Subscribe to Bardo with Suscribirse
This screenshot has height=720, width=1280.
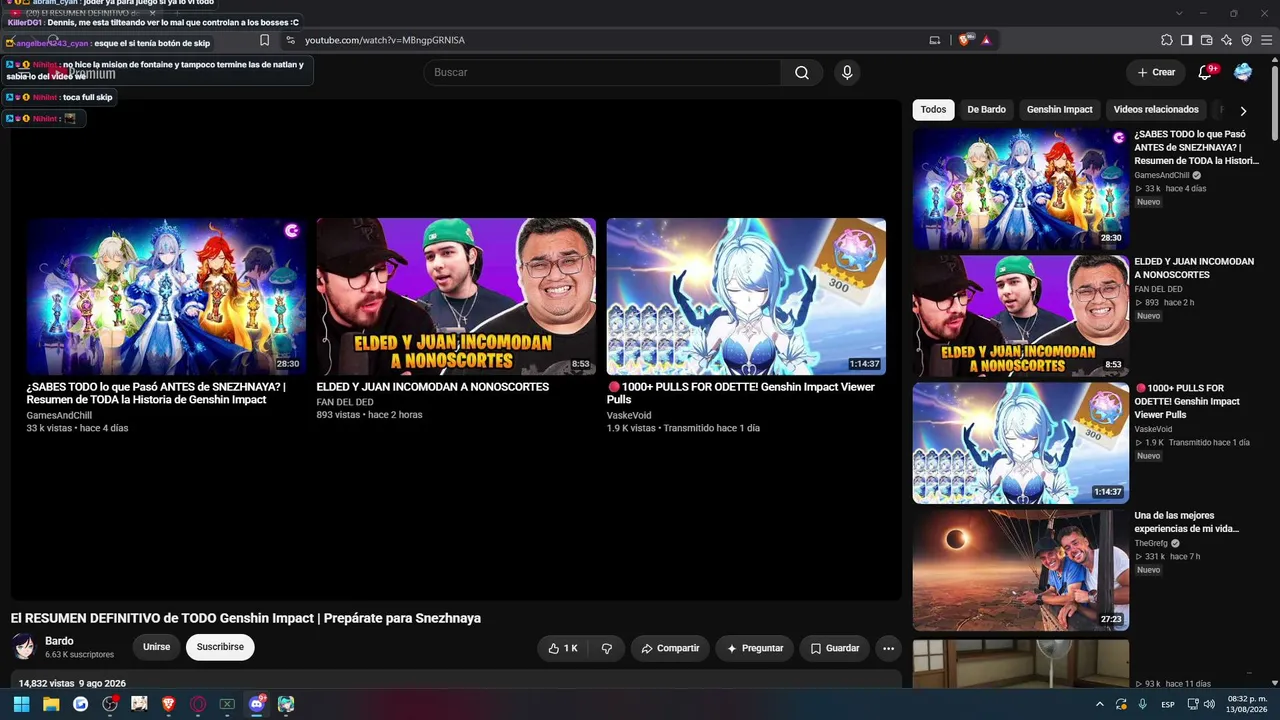[x=220, y=647]
